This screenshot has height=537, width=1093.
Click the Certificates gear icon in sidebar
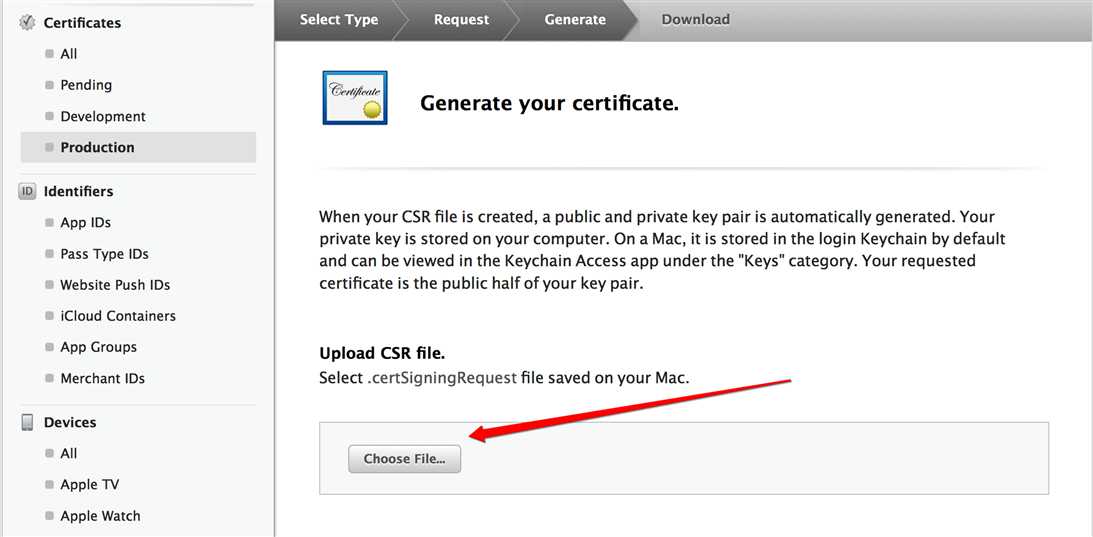click(x=27, y=22)
